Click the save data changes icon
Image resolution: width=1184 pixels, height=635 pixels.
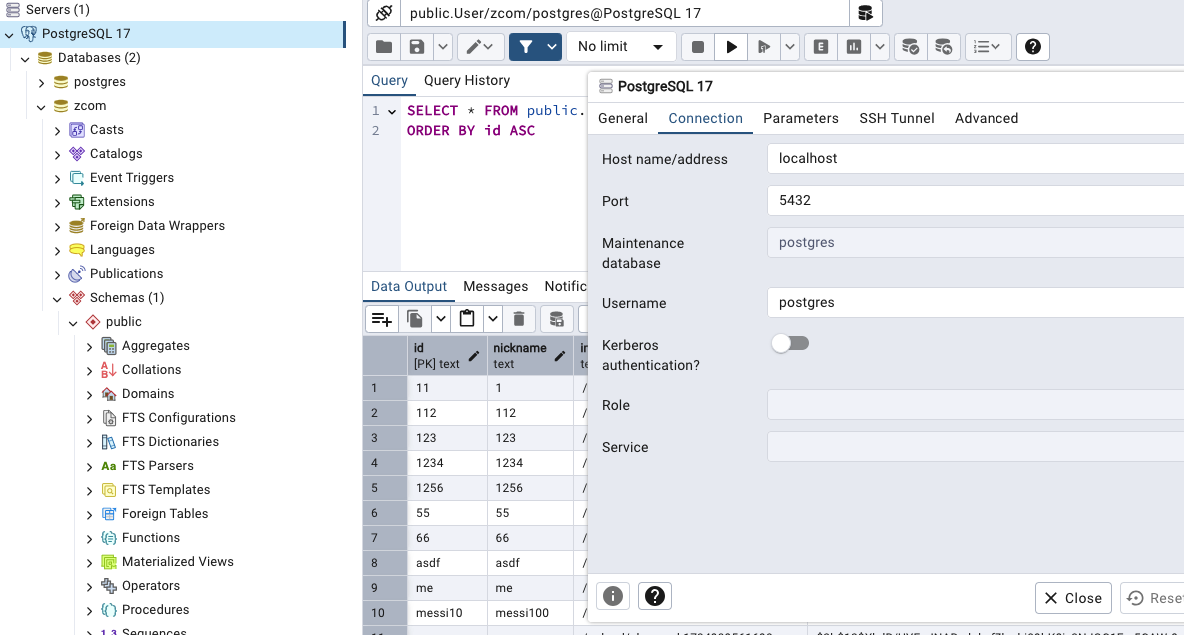pos(557,319)
